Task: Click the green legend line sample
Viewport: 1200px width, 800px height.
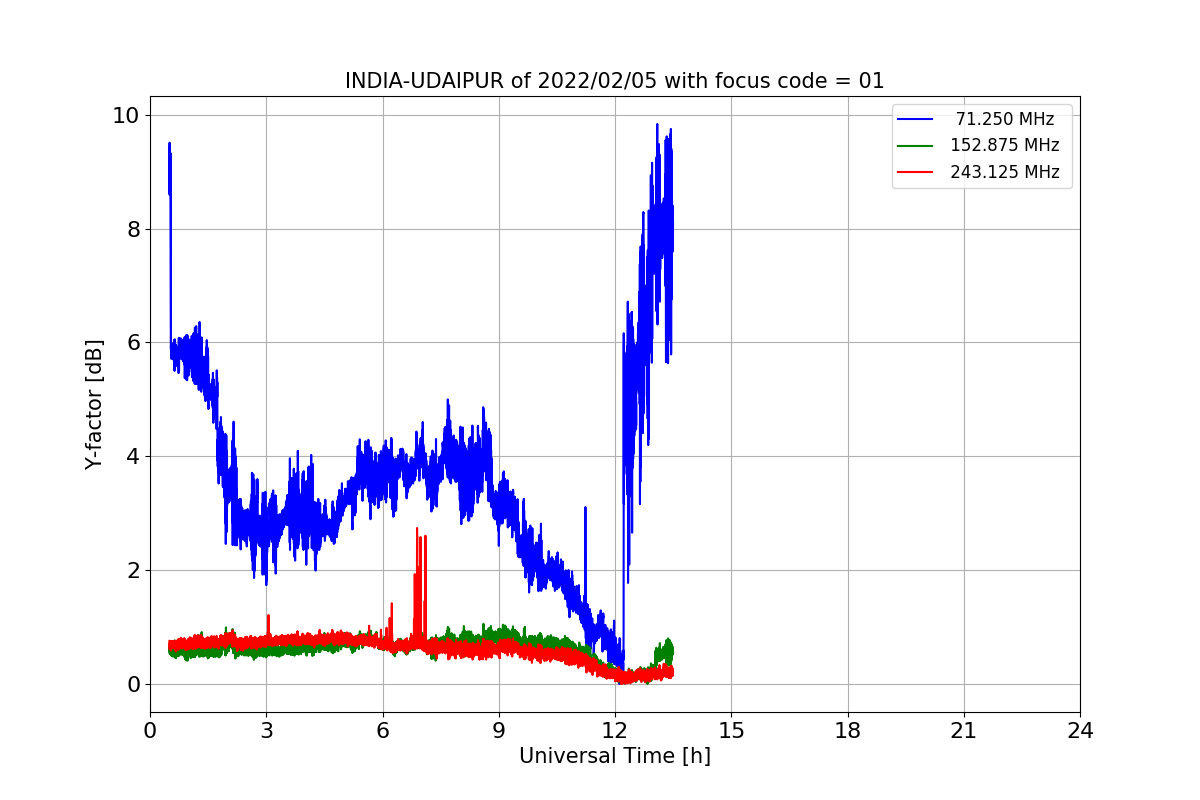Action: coord(915,145)
